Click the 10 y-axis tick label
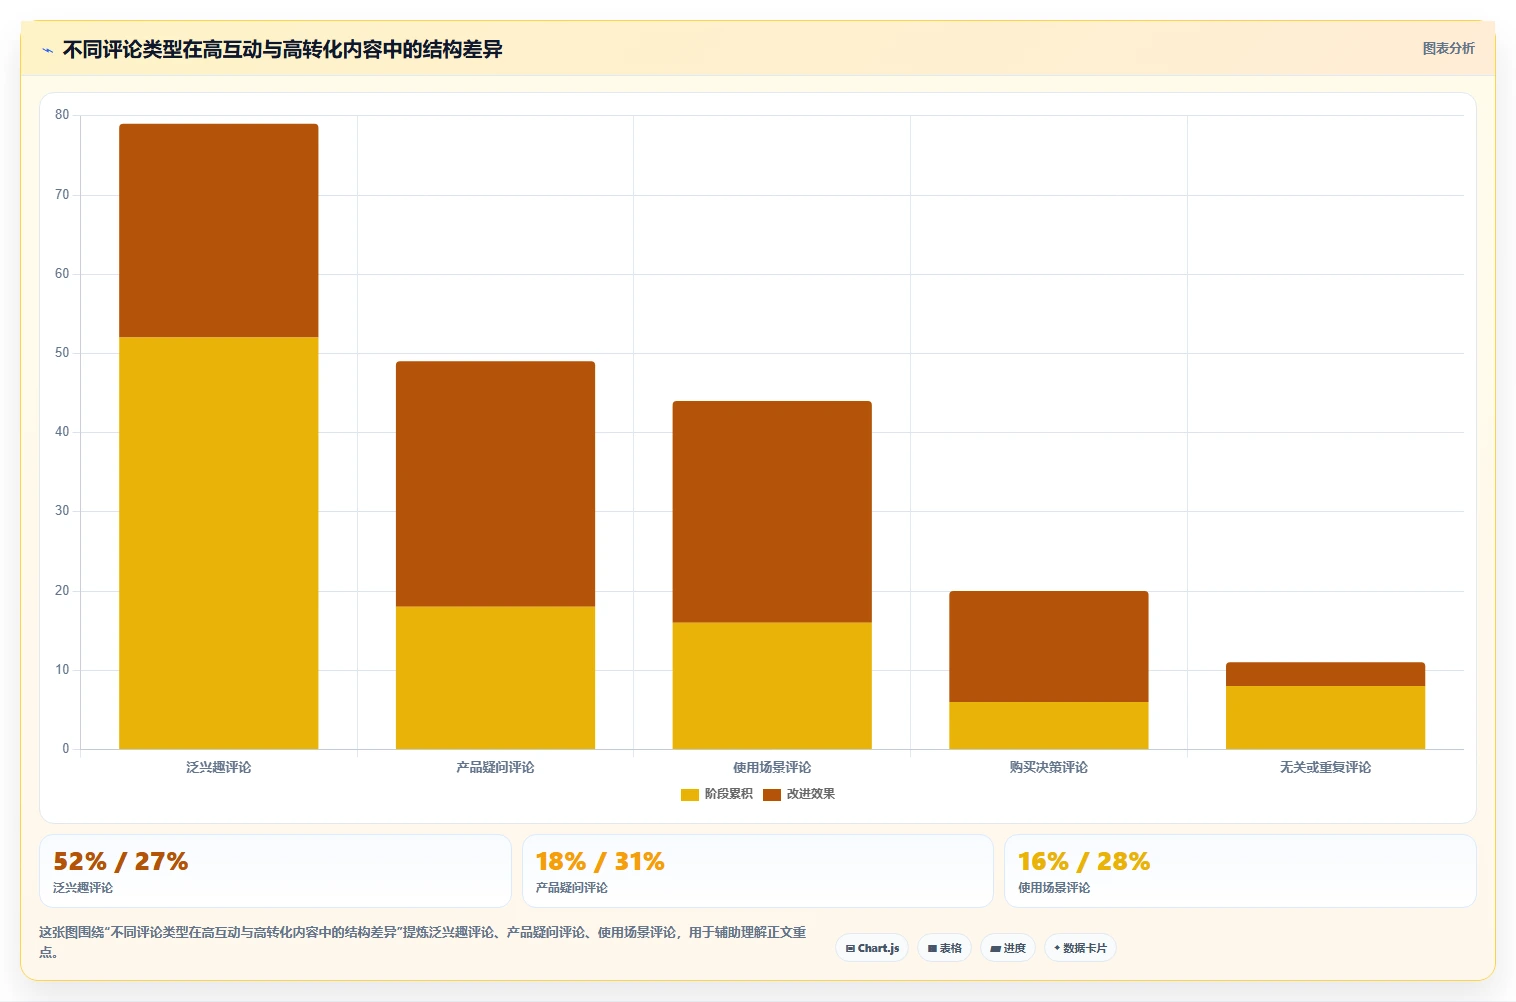The width and height of the screenshot is (1516, 1002). tap(62, 670)
